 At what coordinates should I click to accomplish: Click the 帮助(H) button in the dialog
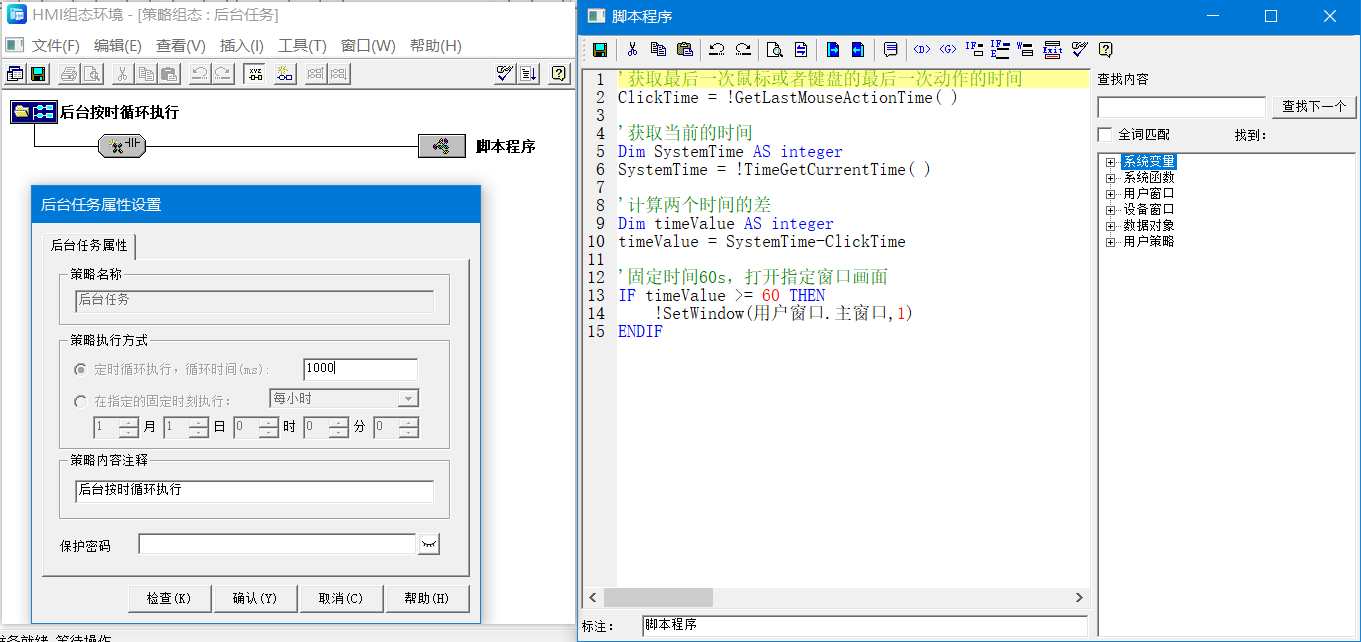pos(427,598)
